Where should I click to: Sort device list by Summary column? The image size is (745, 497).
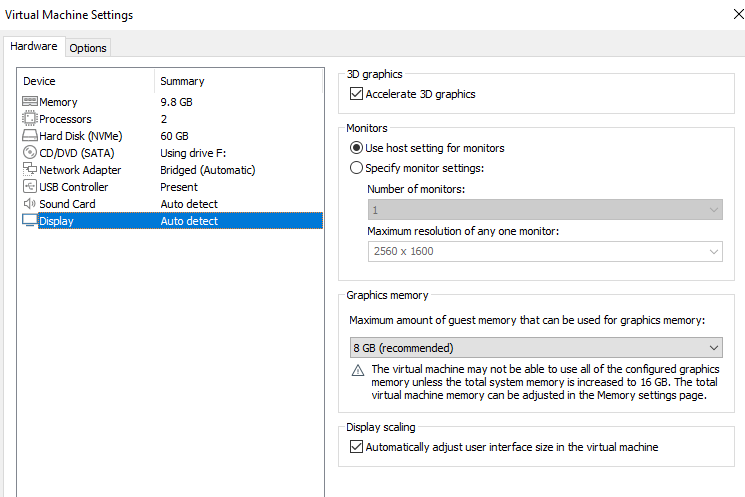point(182,81)
